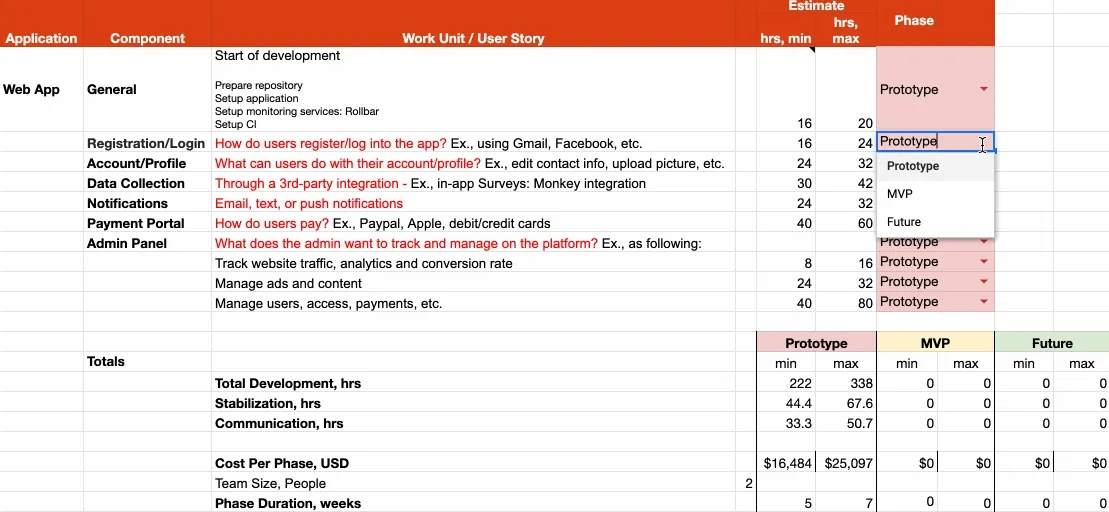Click the "Manage ads and content" cell
Image resolution: width=1109 pixels, height=512 pixels.
point(473,283)
